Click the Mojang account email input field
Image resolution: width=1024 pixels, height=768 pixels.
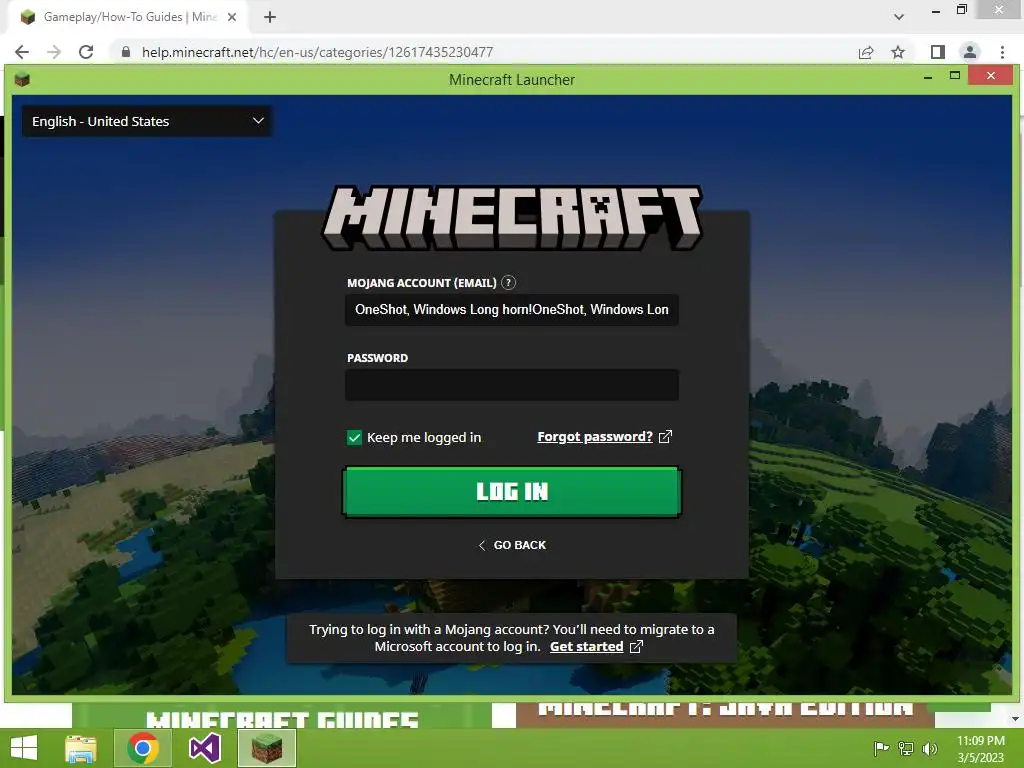click(512, 310)
